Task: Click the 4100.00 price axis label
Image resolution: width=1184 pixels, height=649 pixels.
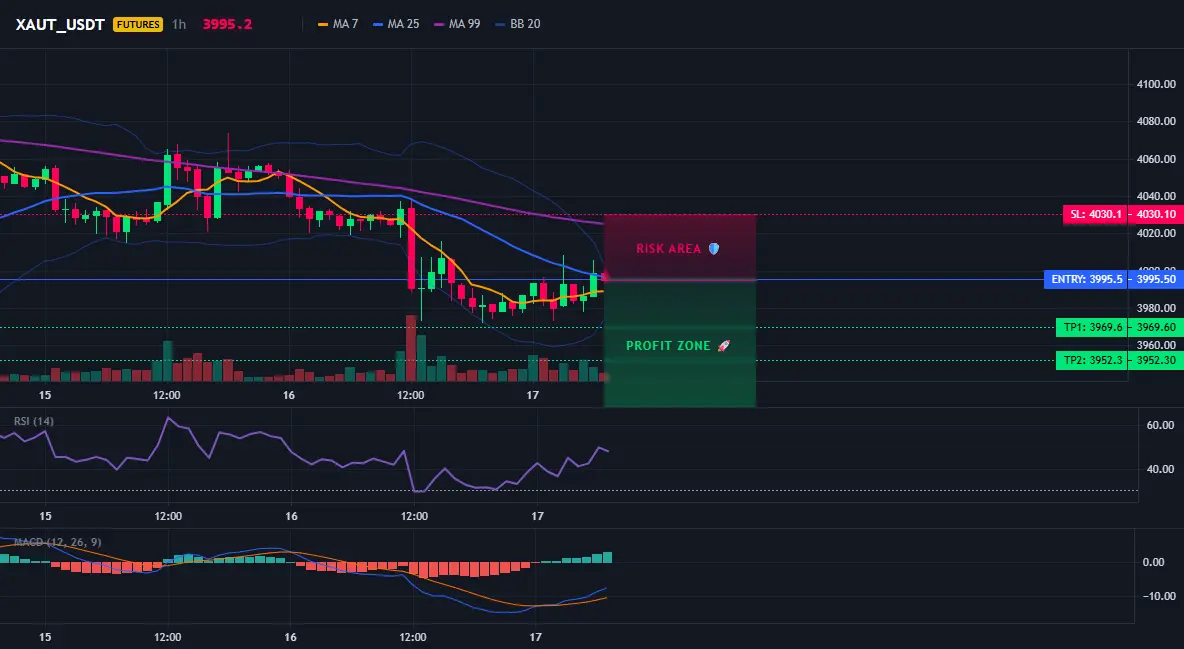Action: click(x=1156, y=84)
